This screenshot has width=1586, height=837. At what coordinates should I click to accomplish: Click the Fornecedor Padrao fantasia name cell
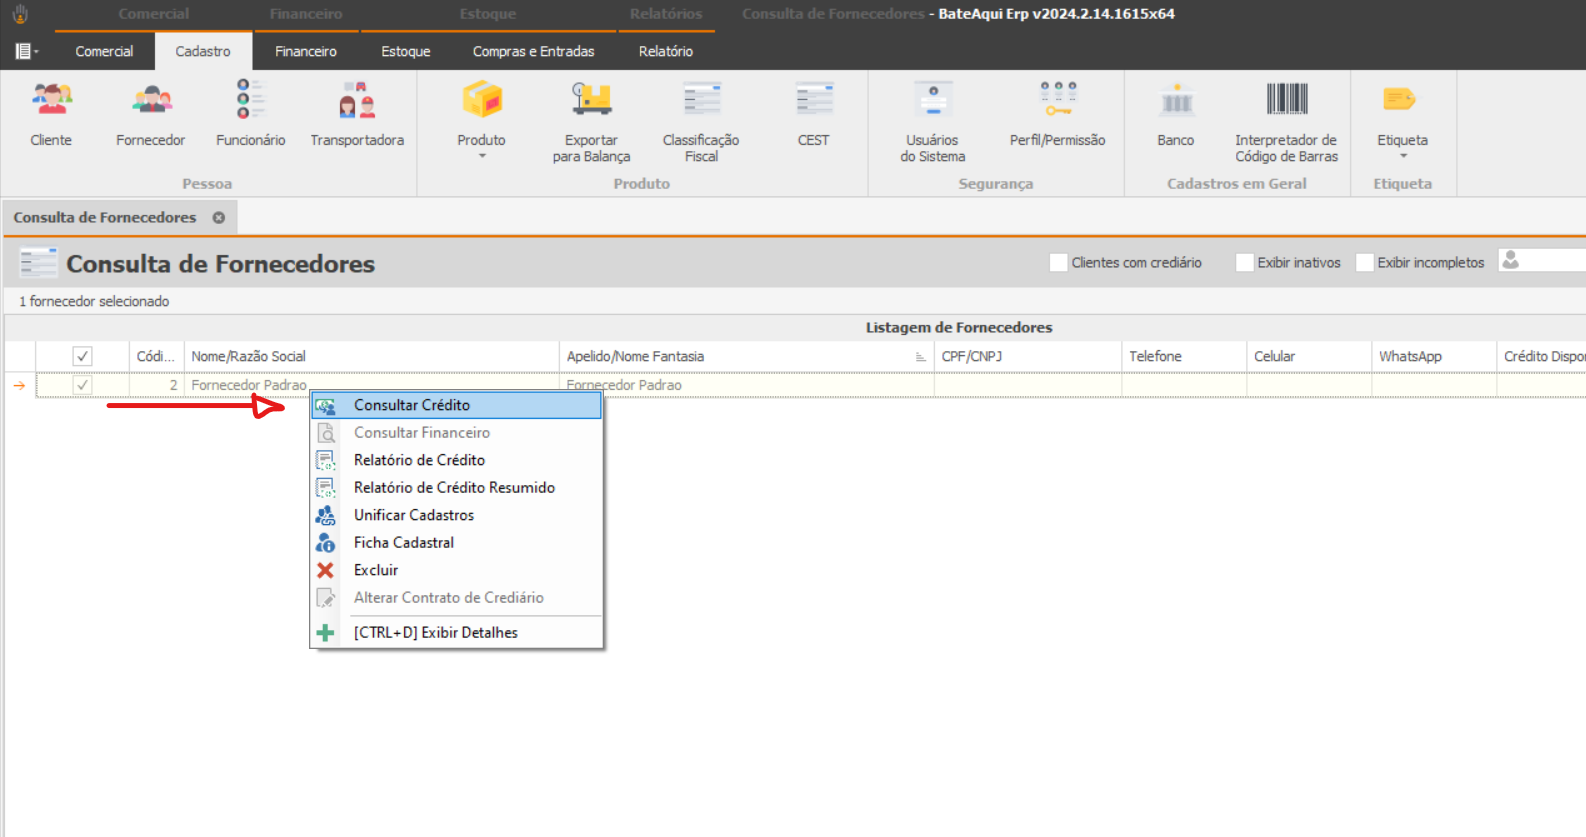(x=746, y=385)
